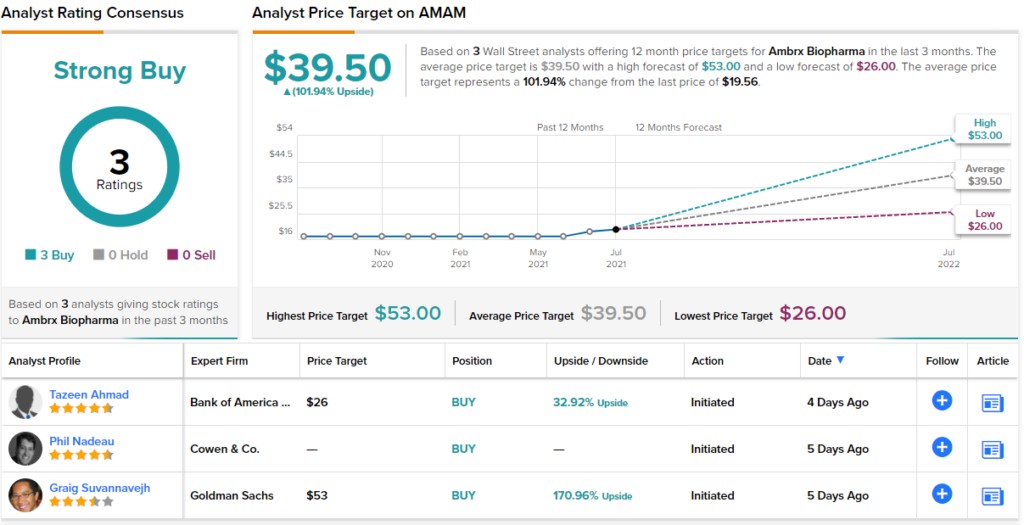Click Graig Suvannavejh's profile picture
The height and width of the screenshot is (525, 1024).
(x=25, y=495)
